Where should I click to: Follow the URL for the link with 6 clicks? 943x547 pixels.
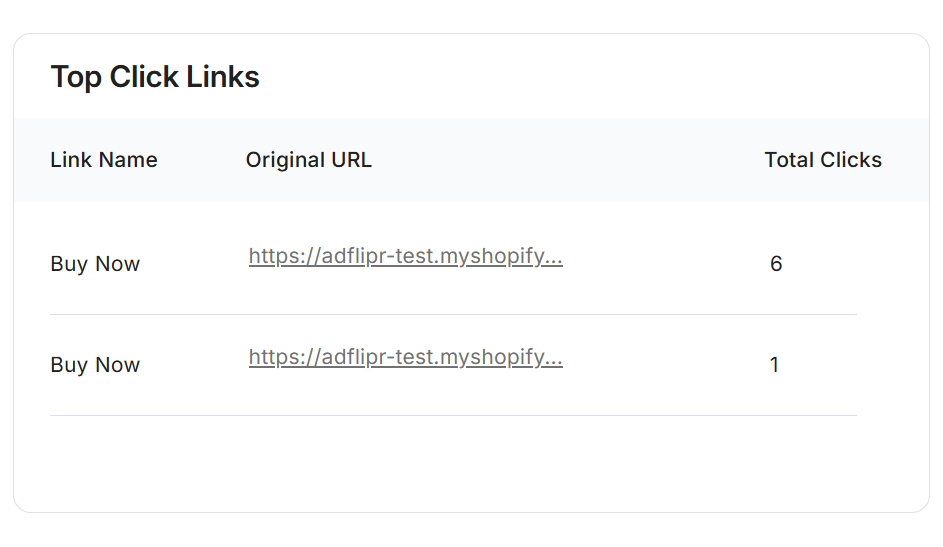(x=405, y=257)
